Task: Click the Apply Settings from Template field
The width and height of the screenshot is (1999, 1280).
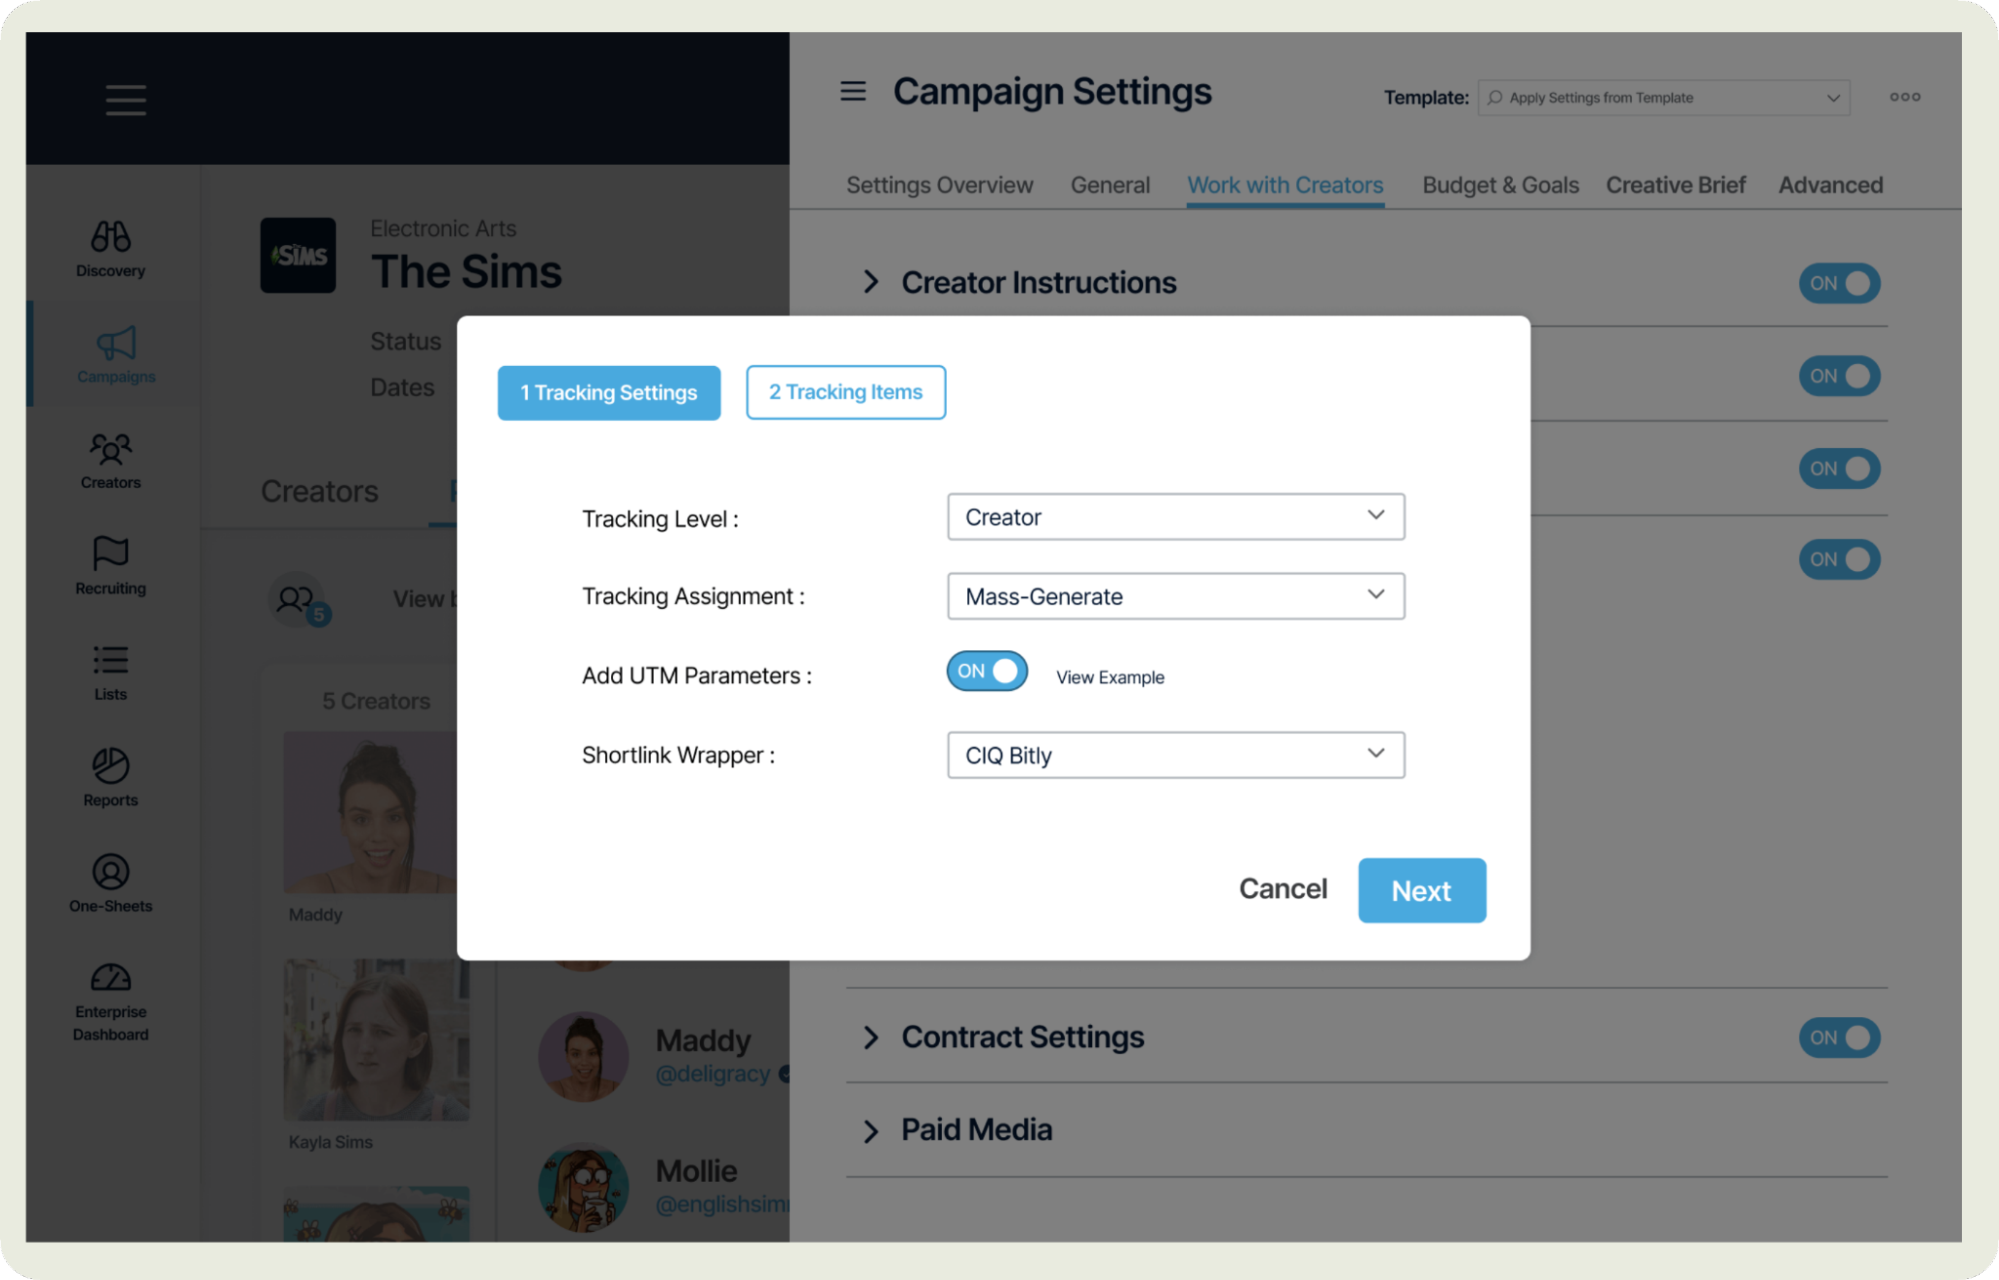Action: point(1663,98)
